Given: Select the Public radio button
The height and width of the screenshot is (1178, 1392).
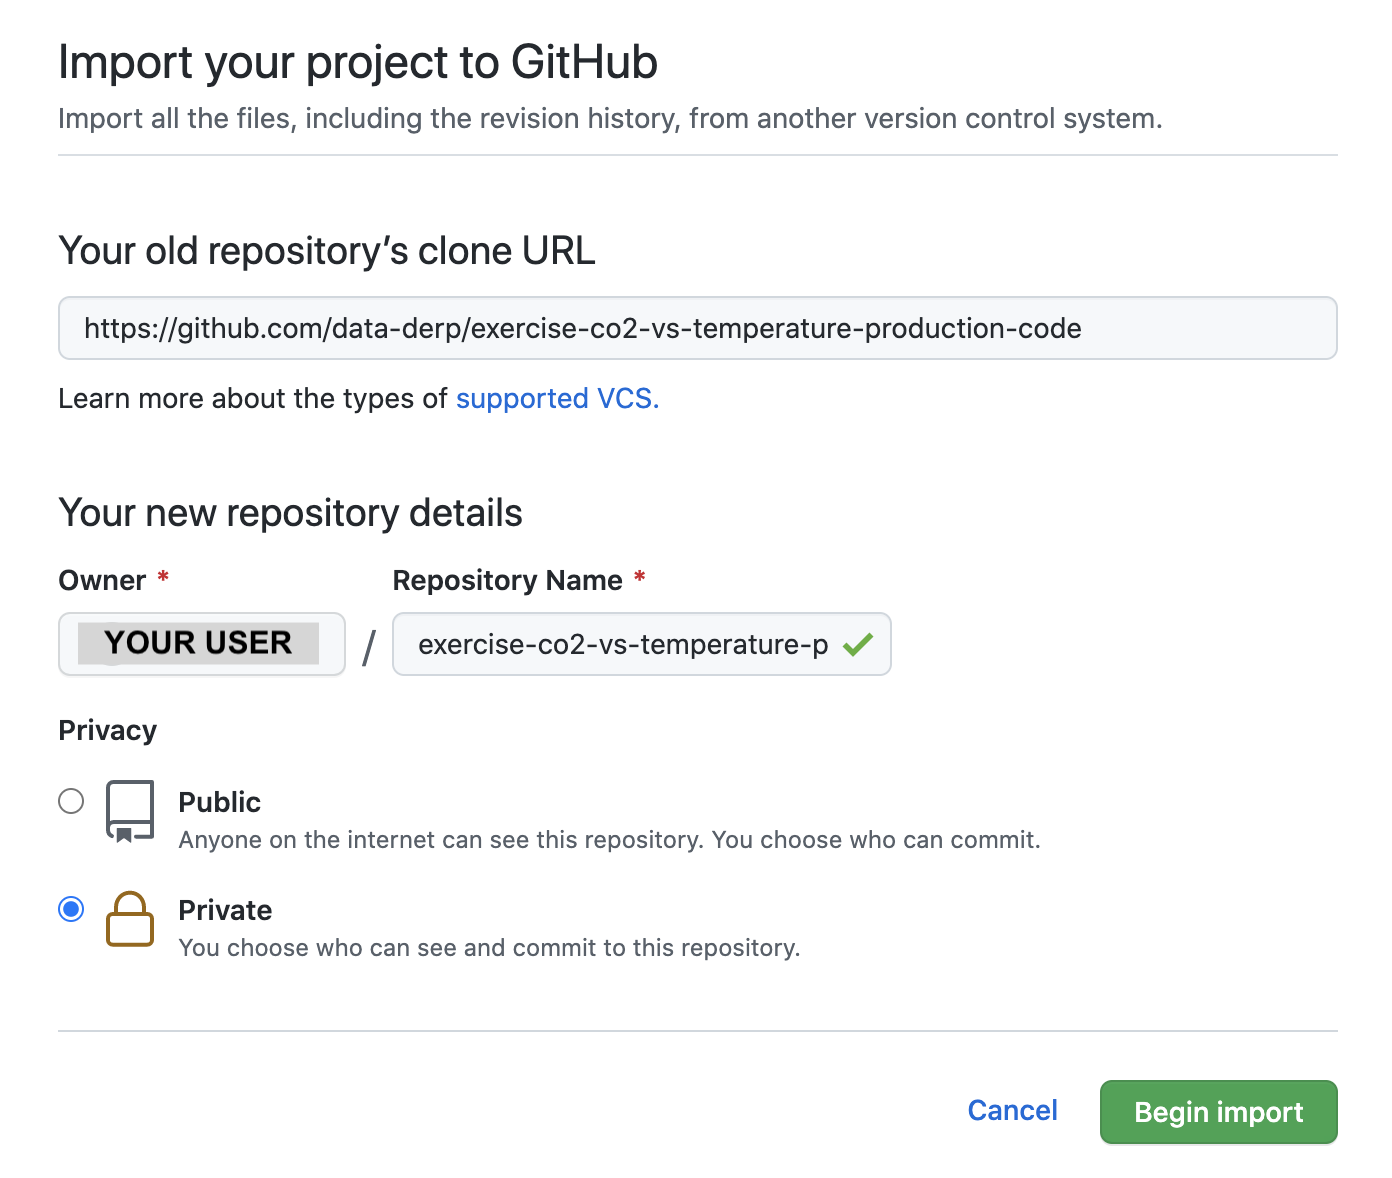Looking at the screenshot, I should 71,801.
